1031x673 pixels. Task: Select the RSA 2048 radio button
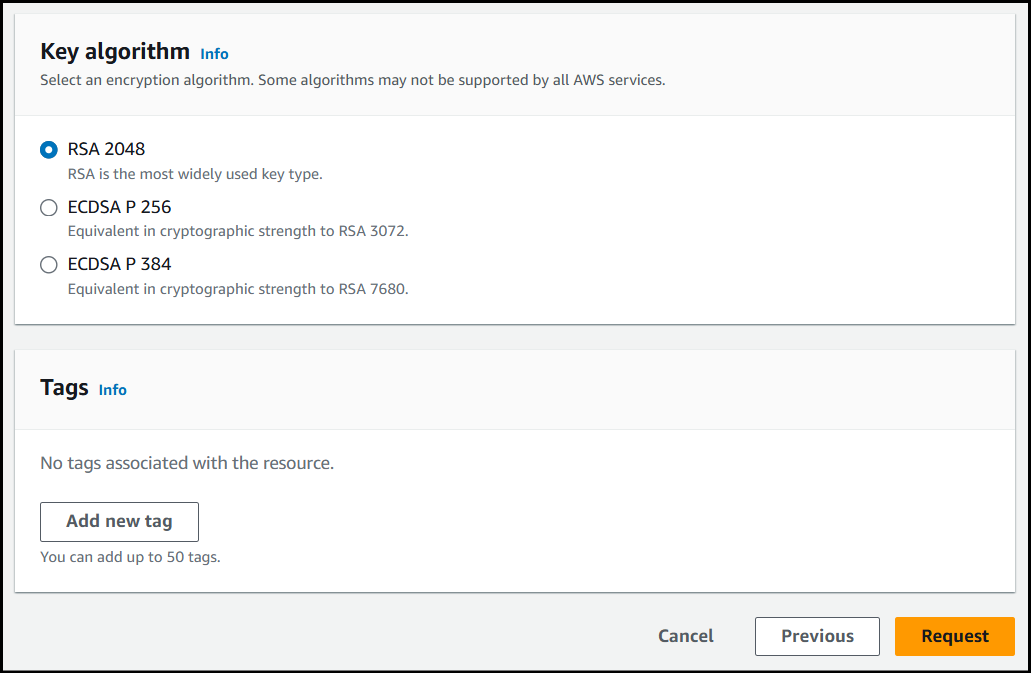pos(48,150)
